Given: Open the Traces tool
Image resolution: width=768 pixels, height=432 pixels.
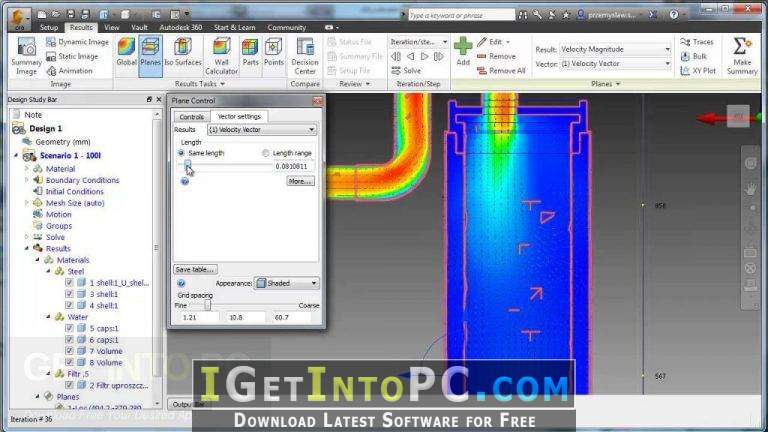Looking at the screenshot, I should (697, 42).
